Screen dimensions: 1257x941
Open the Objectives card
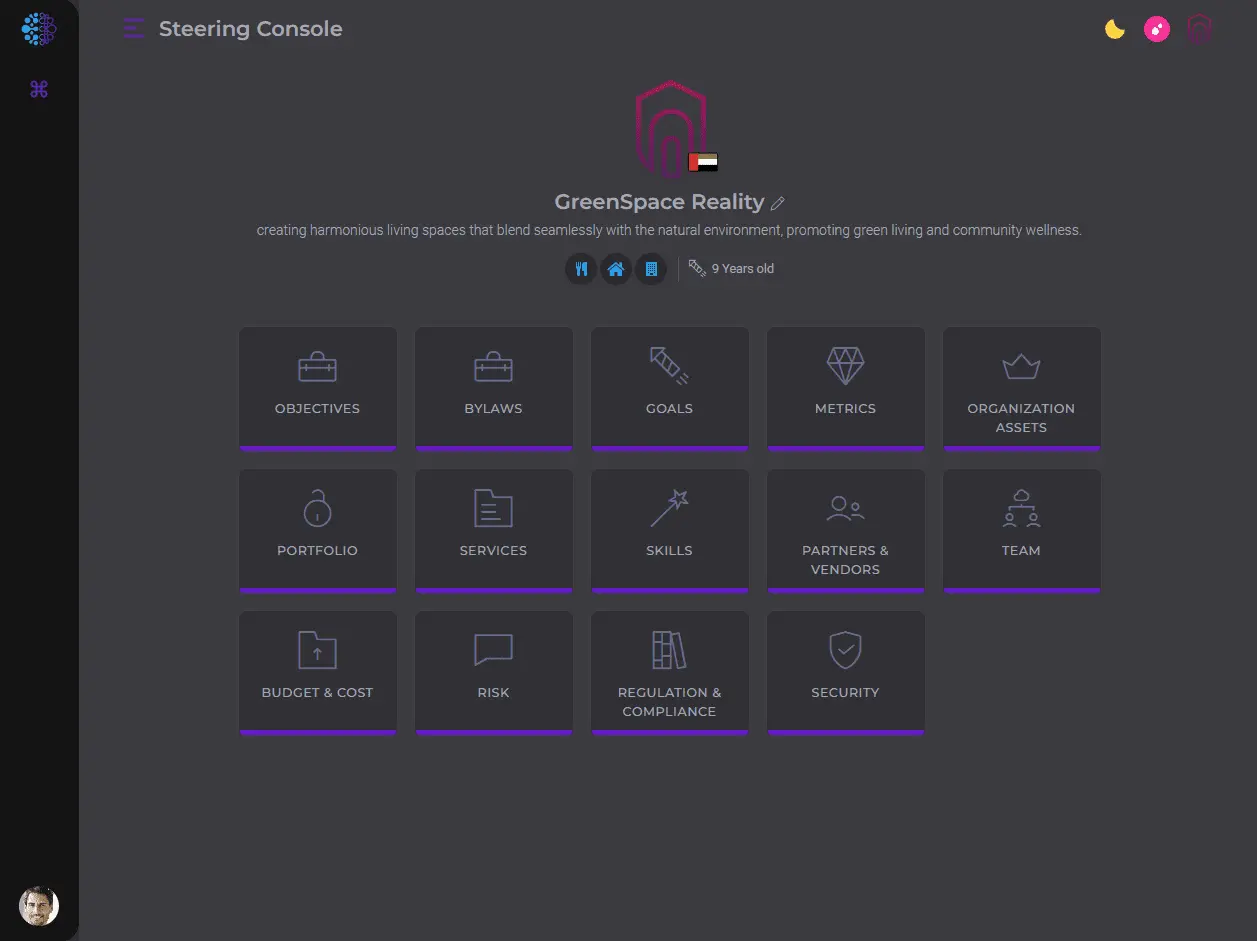point(318,389)
